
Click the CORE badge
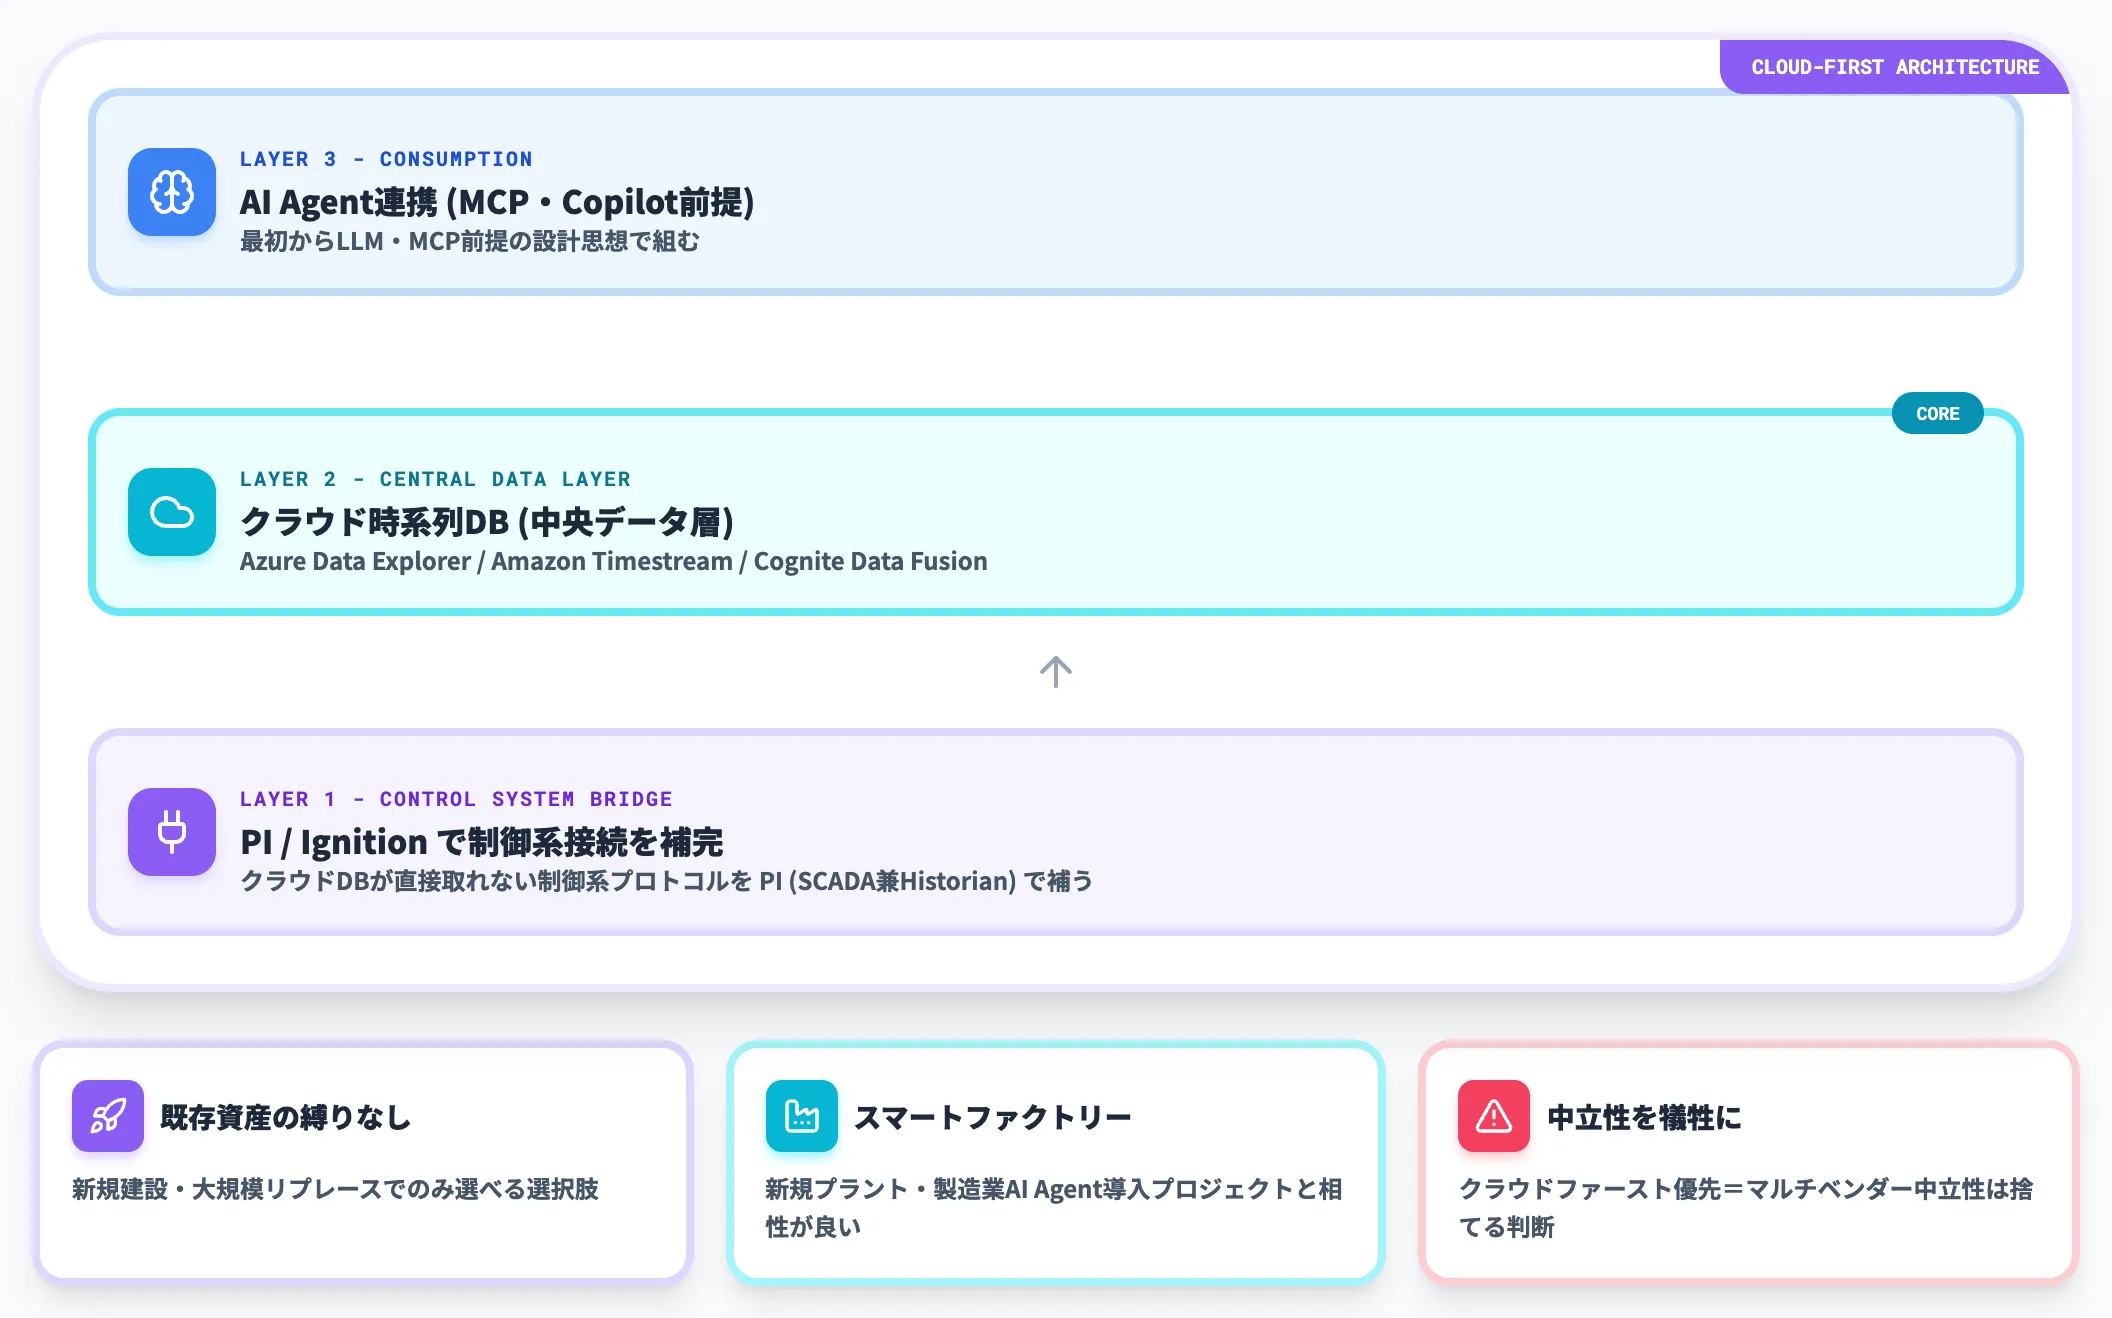[1938, 413]
